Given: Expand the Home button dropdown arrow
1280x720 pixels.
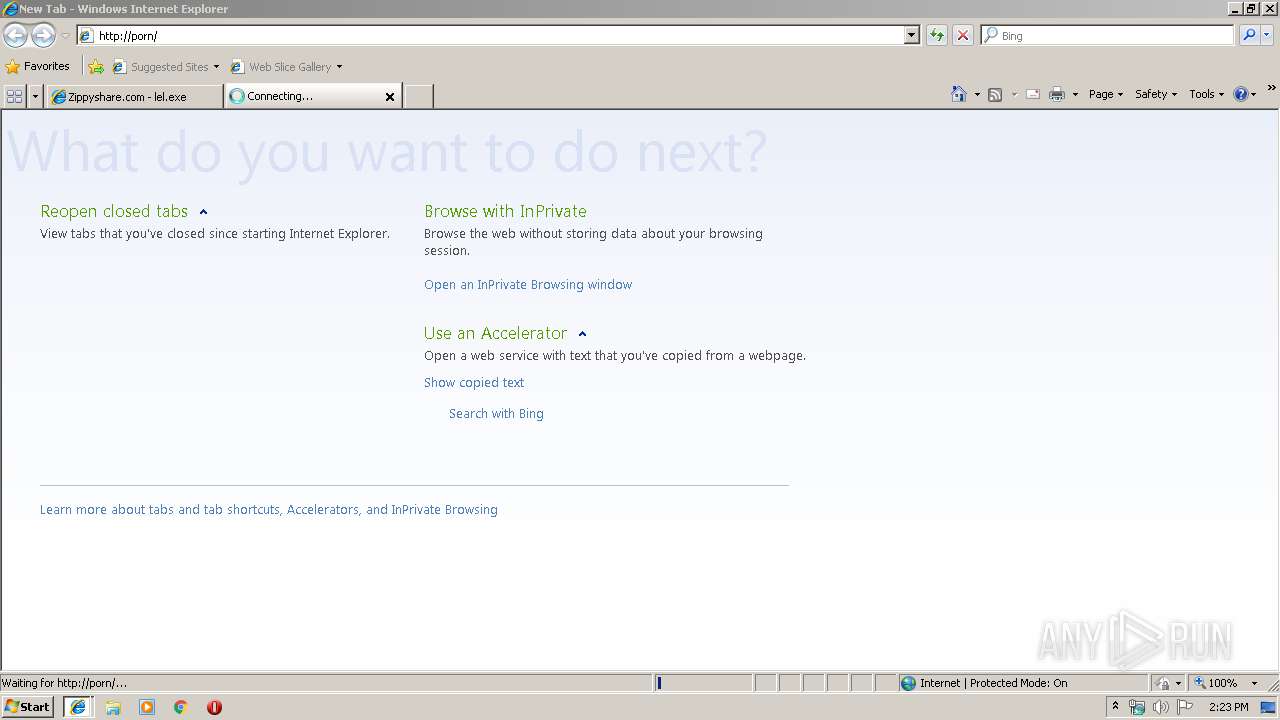Looking at the screenshot, I should [977, 94].
